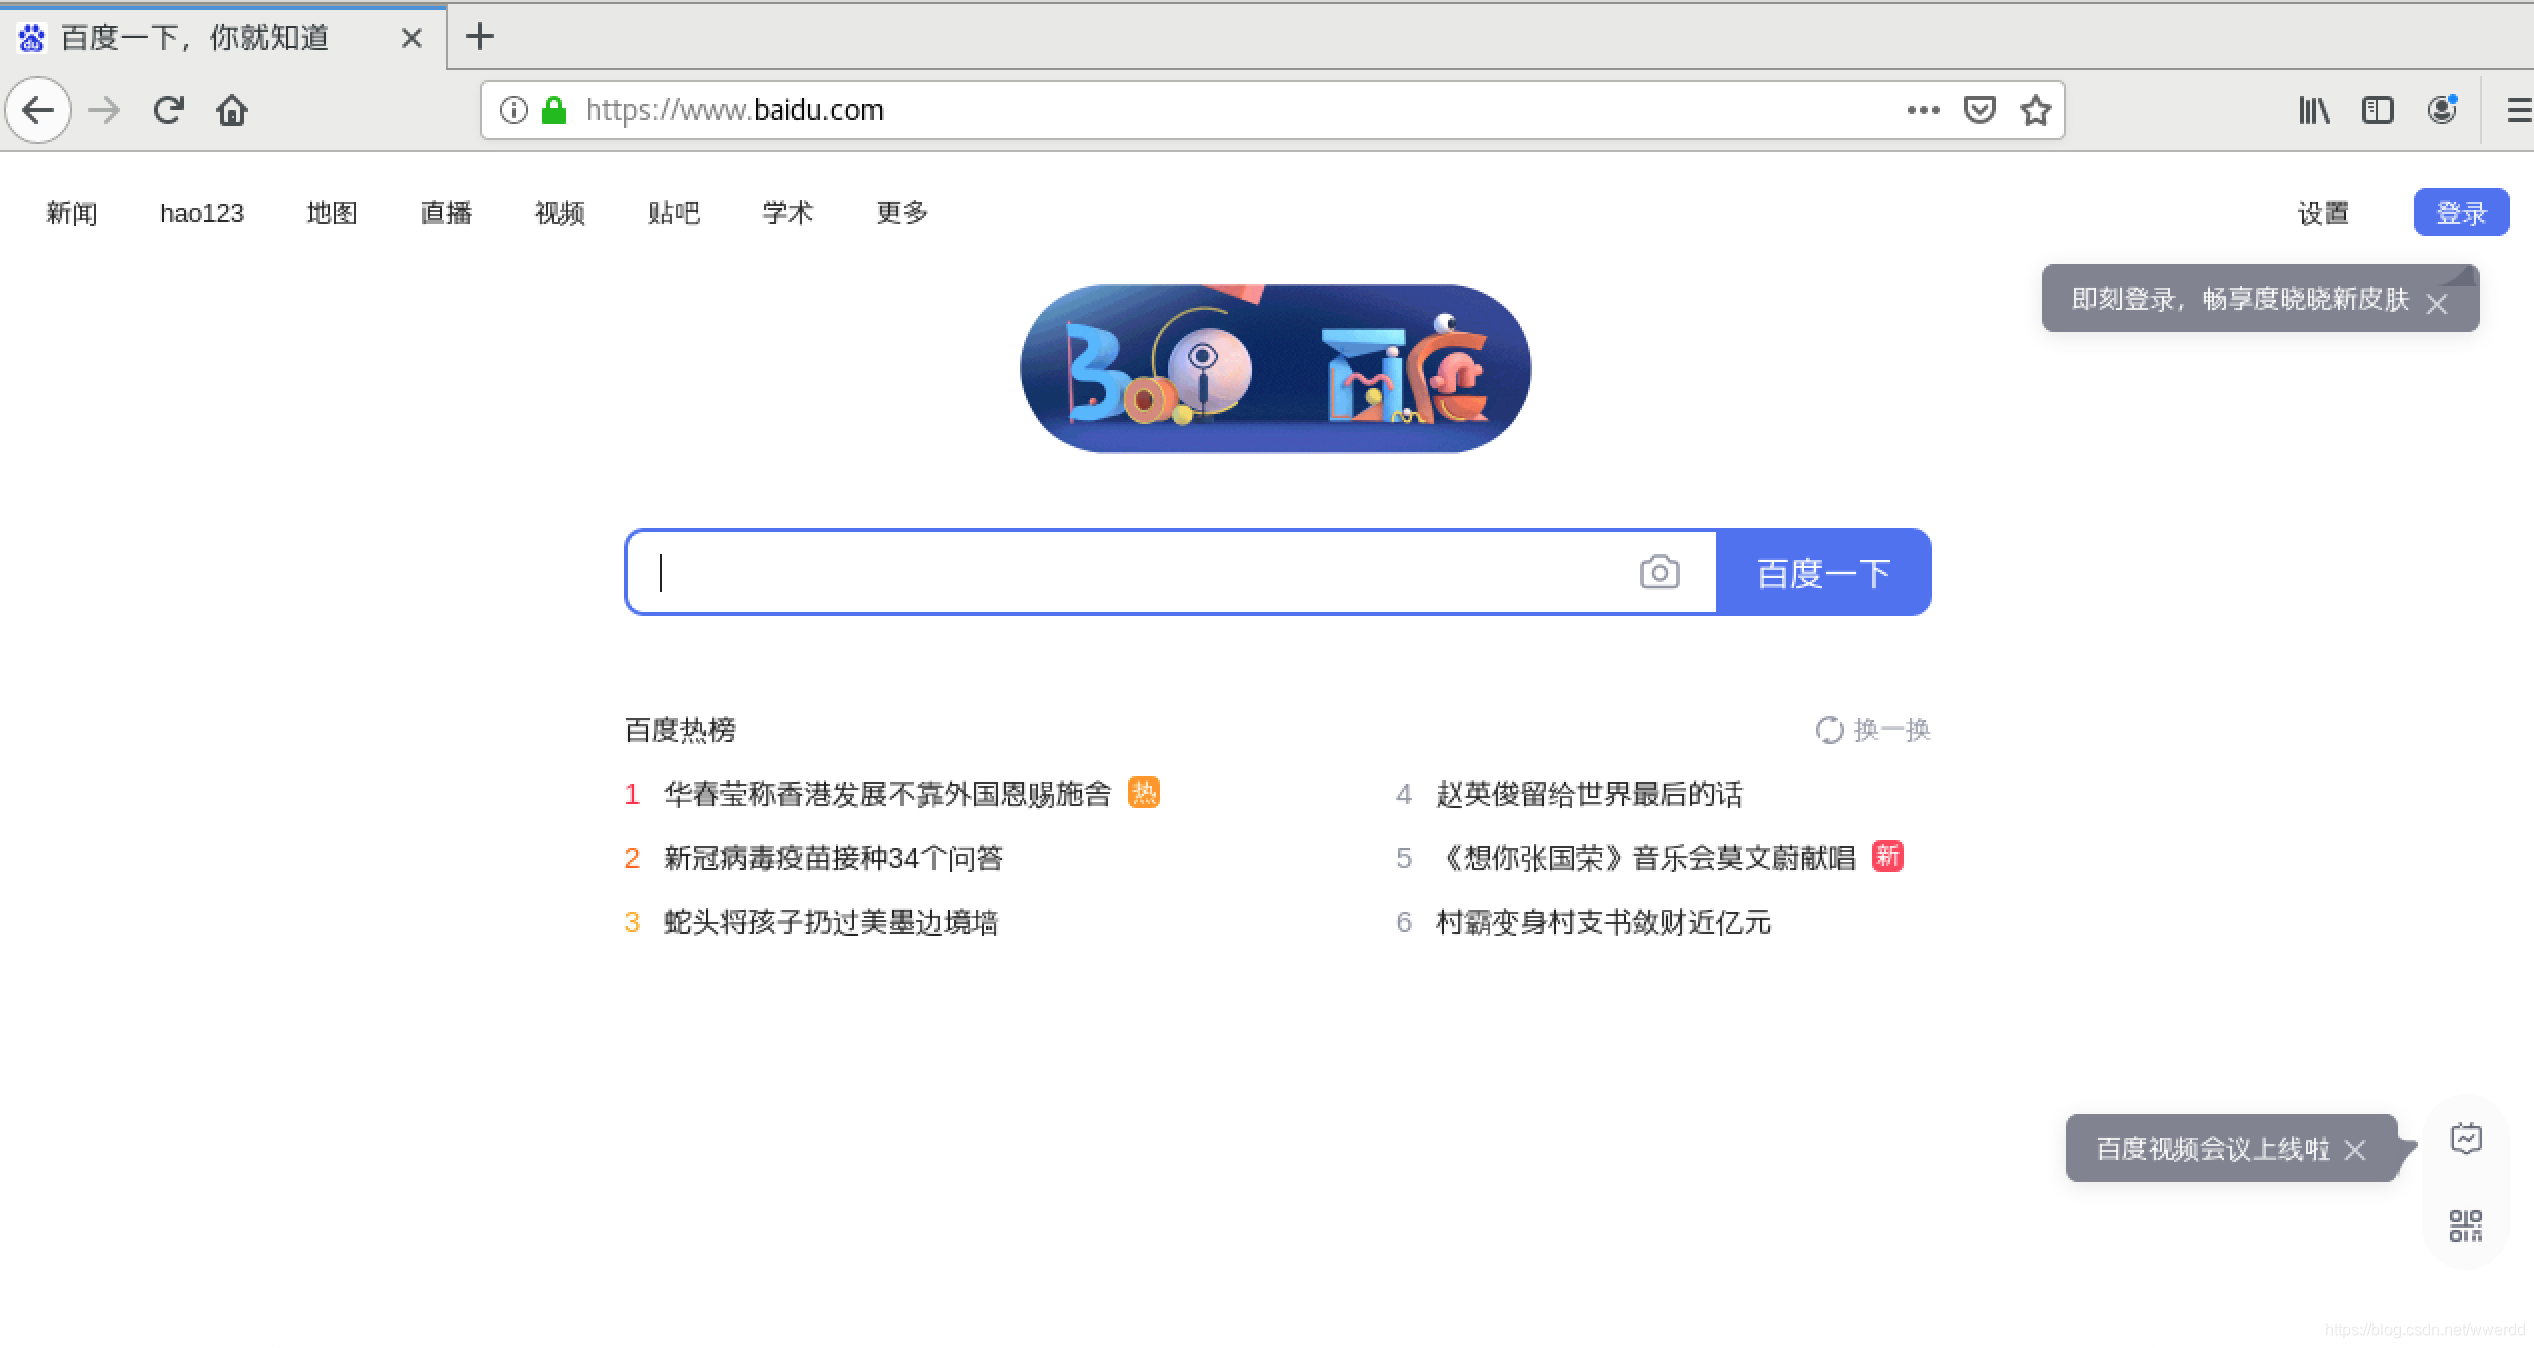The width and height of the screenshot is (2534, 1348).
Task: Toggle the sidebar view icon
Action: pyautogui.click(x=2377, y=110)
